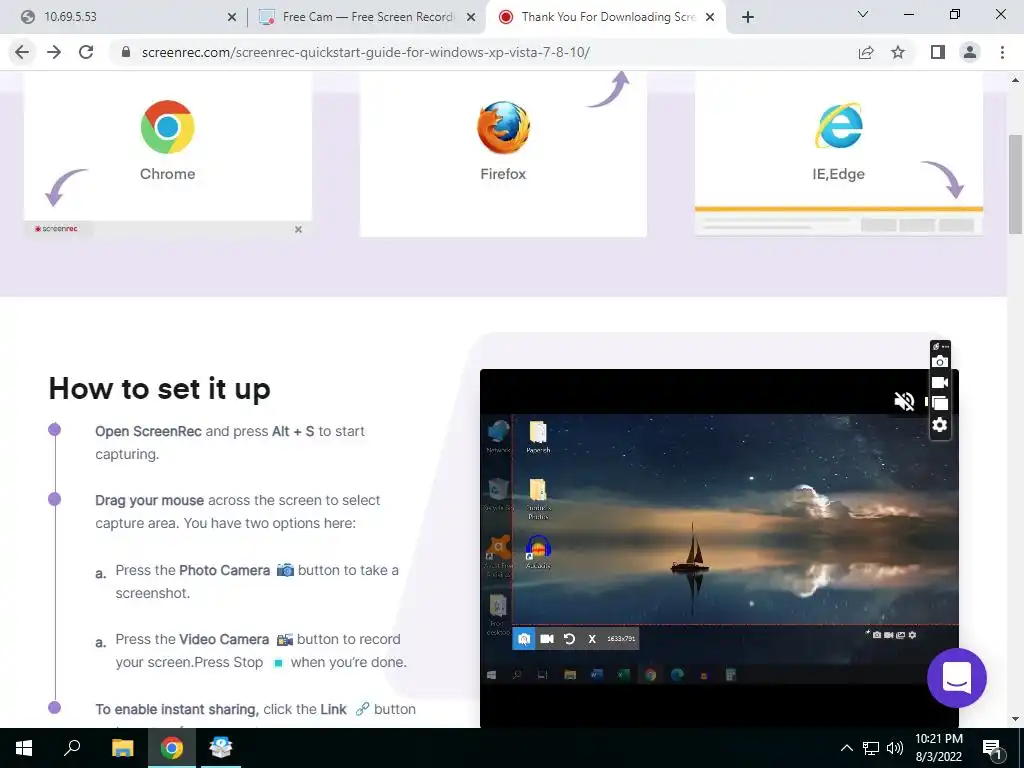Go forward in browser history
The width and height of the screenshot is (1024, 768).
pos(54,52)
